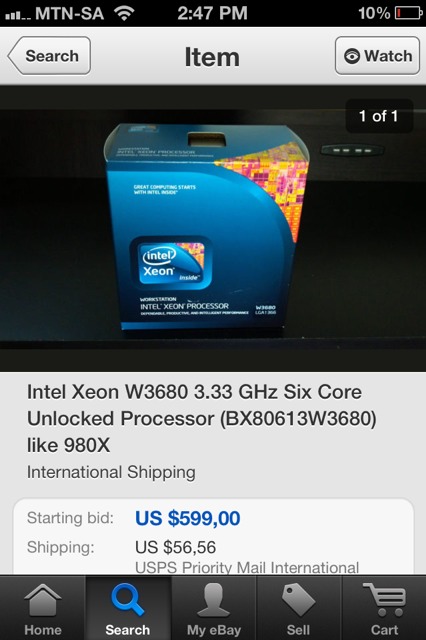
Task: Click the eye icon on Watch button
Action: (x=352, y=56)
